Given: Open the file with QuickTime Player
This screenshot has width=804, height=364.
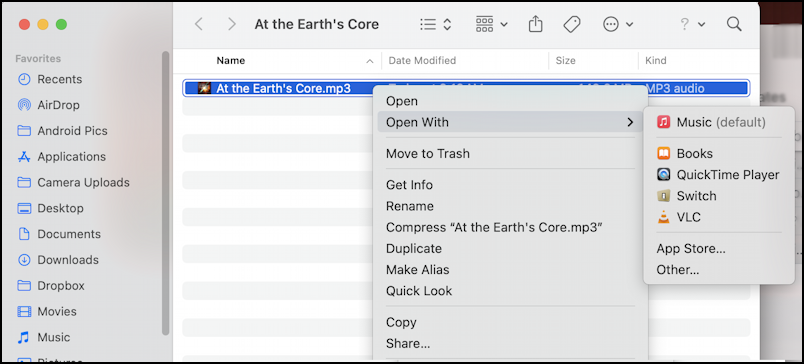Looking at the screenshot, I should pos(718,175).
